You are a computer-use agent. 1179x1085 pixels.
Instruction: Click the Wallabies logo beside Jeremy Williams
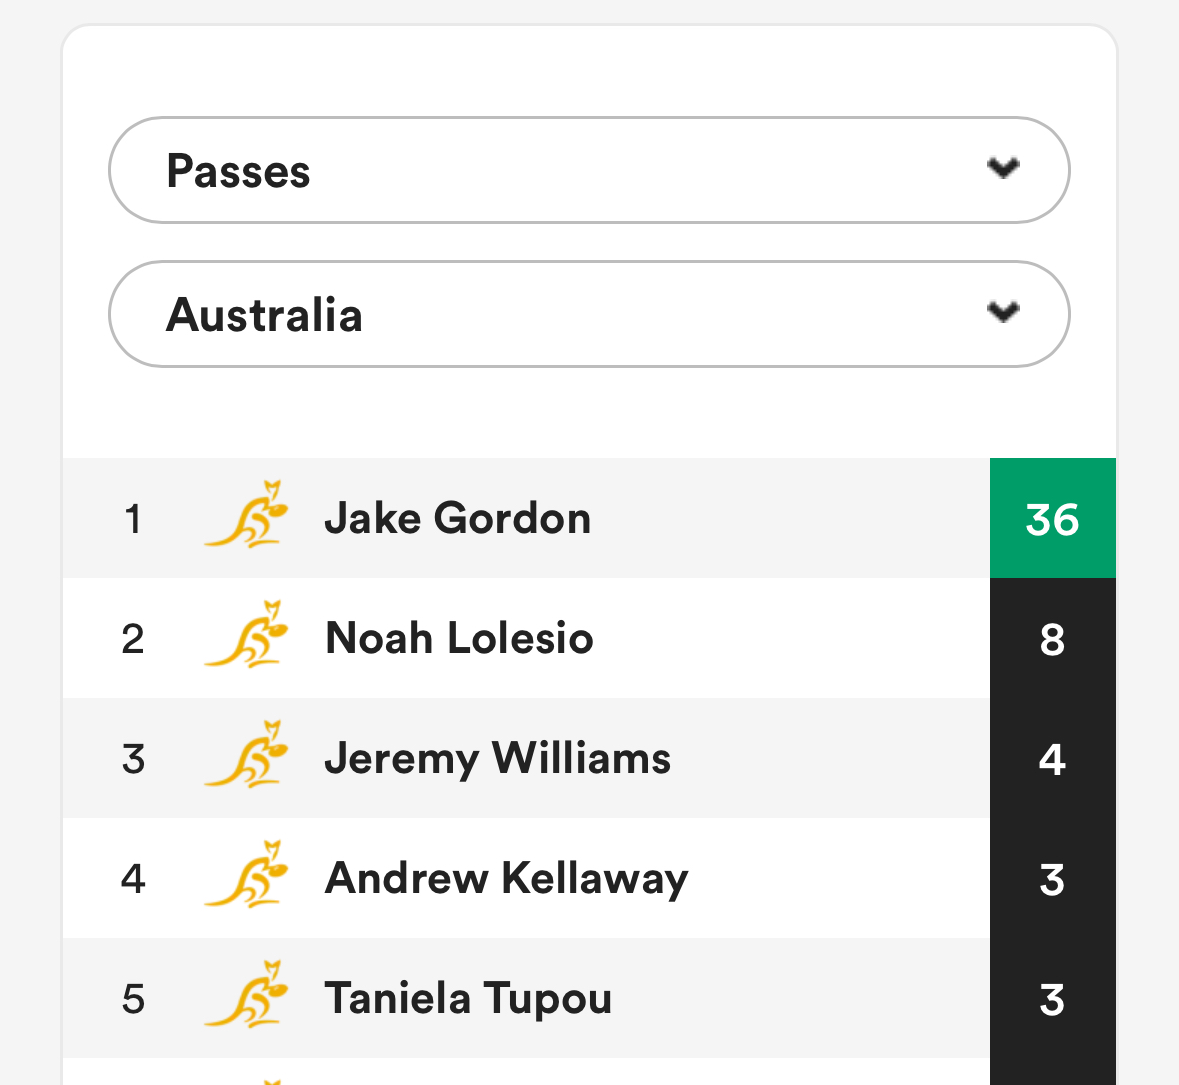[x=247, y=754]
